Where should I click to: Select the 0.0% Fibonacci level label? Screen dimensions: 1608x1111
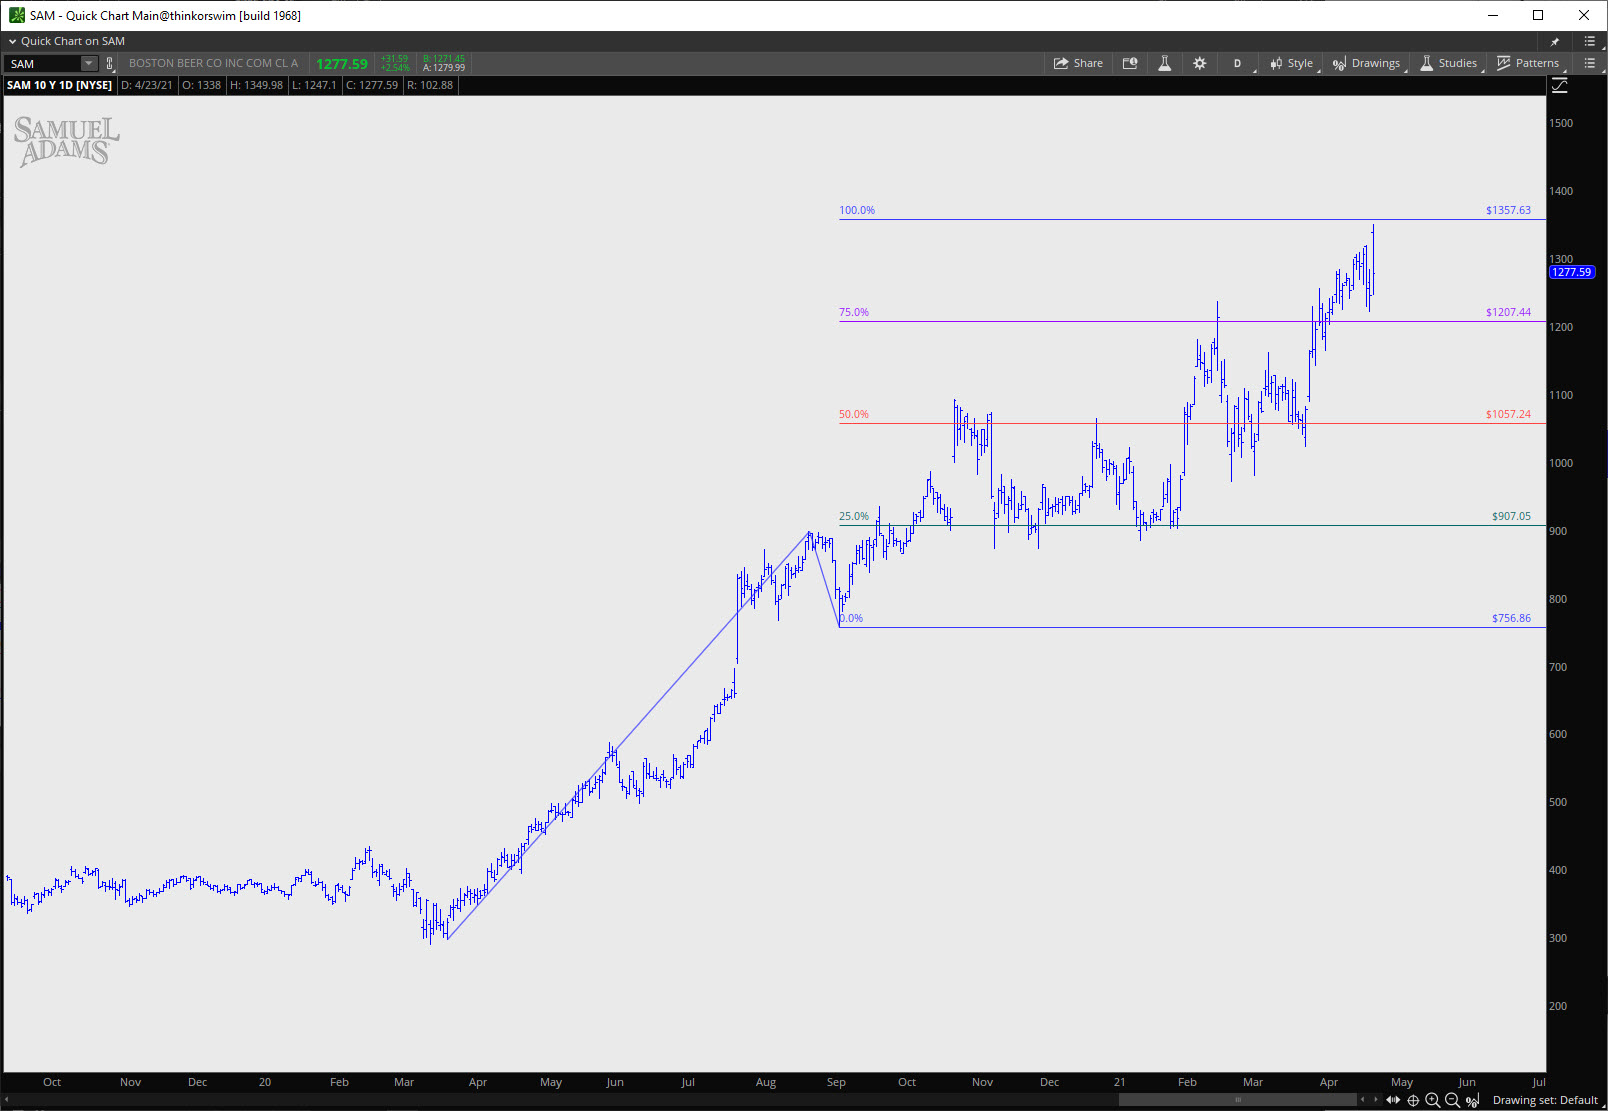(x=851, y=618)
